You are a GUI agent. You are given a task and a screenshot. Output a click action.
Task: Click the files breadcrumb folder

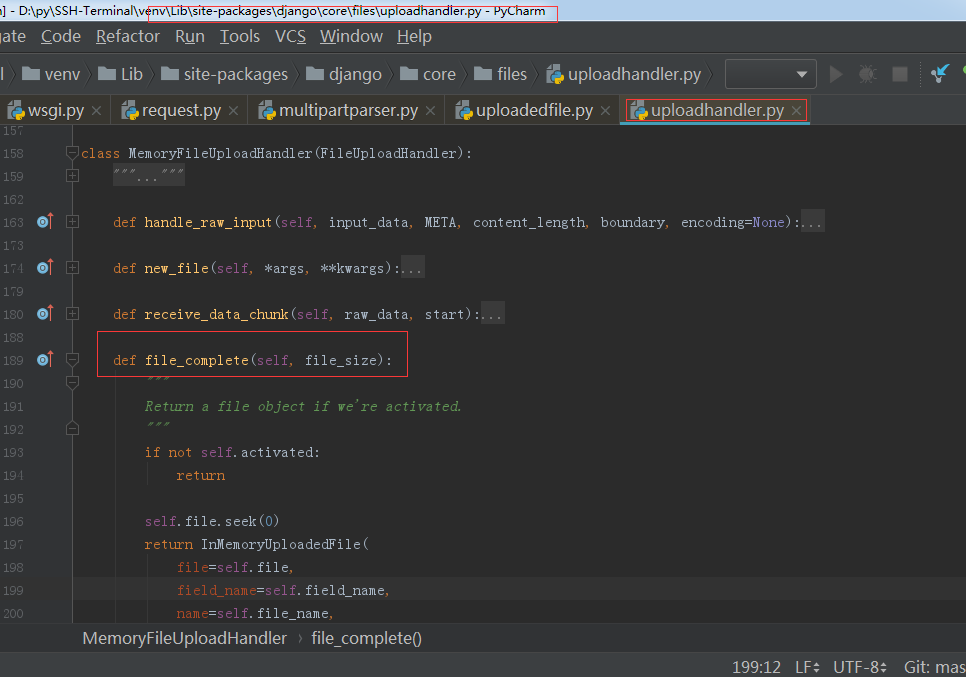click(500, 75)
